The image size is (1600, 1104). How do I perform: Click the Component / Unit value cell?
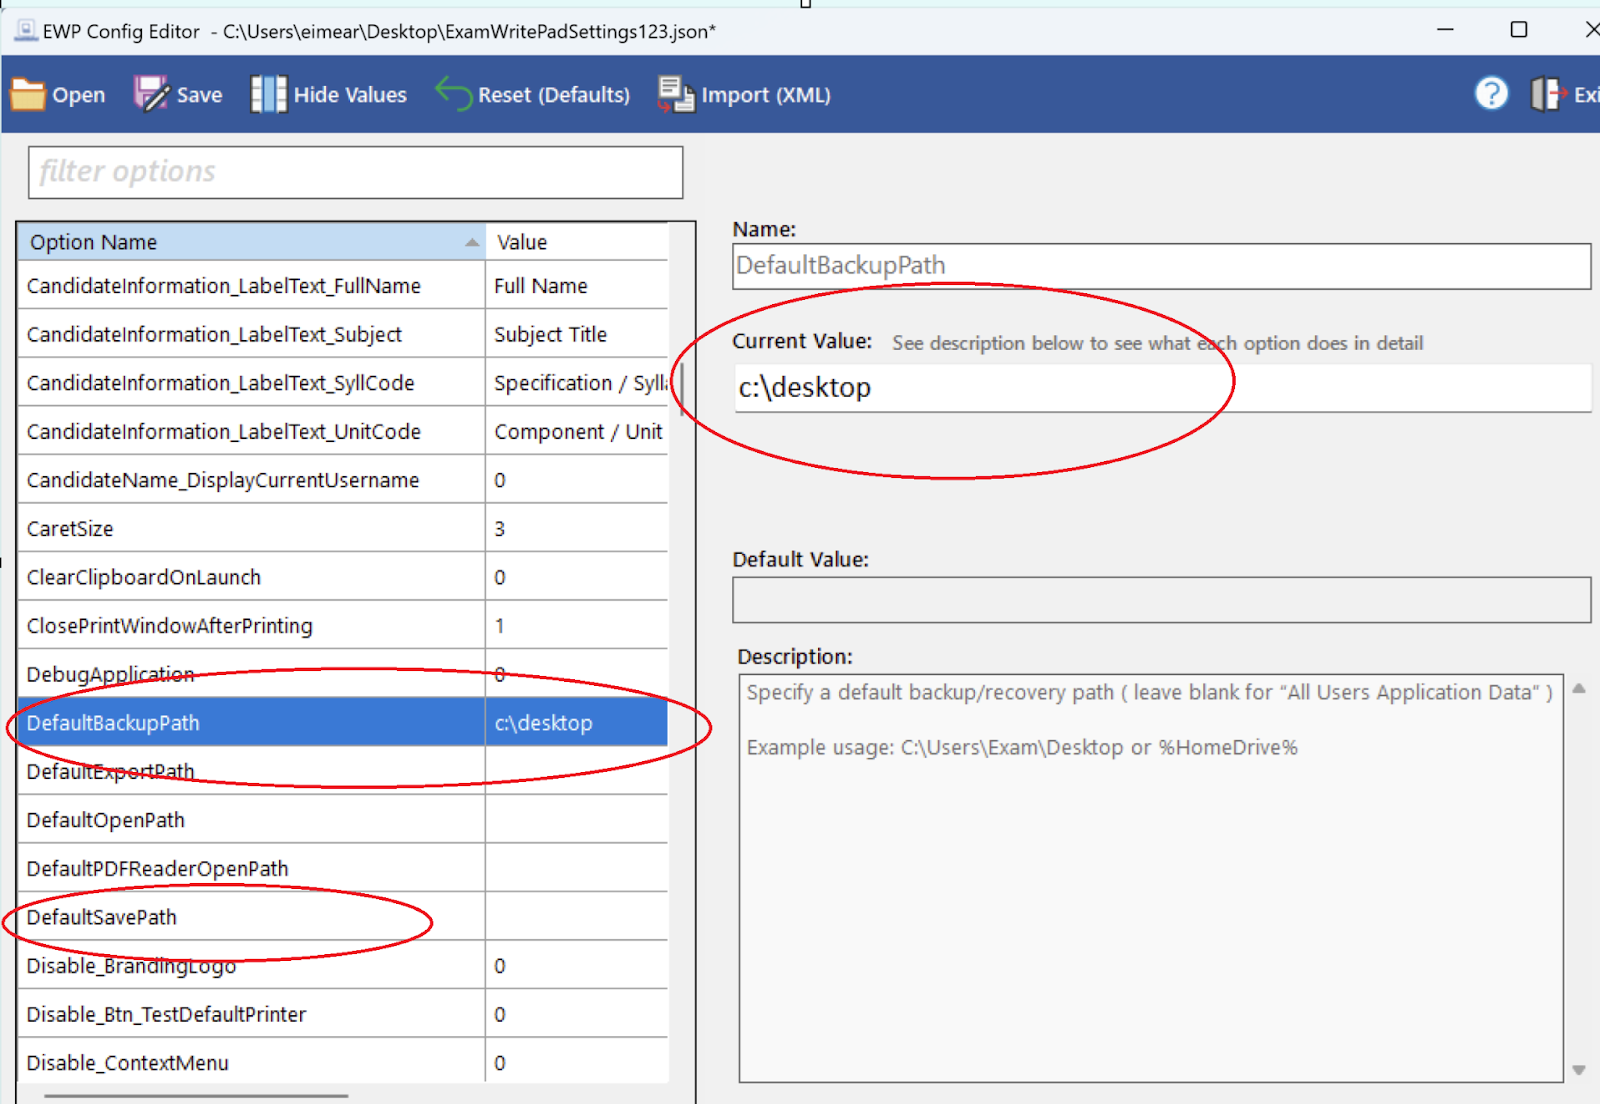click(x=577, y=432)
